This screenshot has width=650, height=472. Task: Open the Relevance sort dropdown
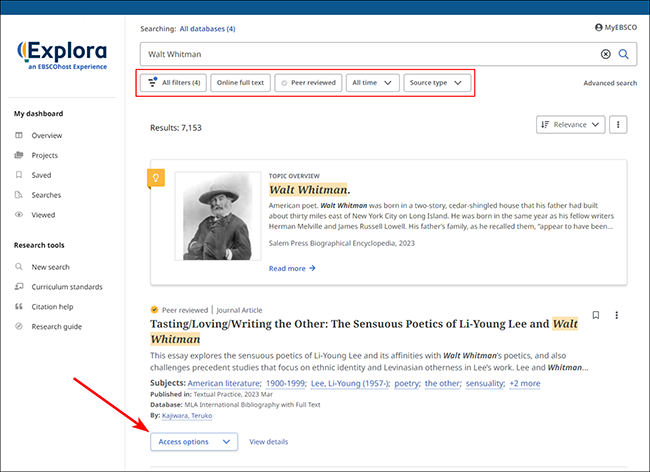tap(570, 125)
